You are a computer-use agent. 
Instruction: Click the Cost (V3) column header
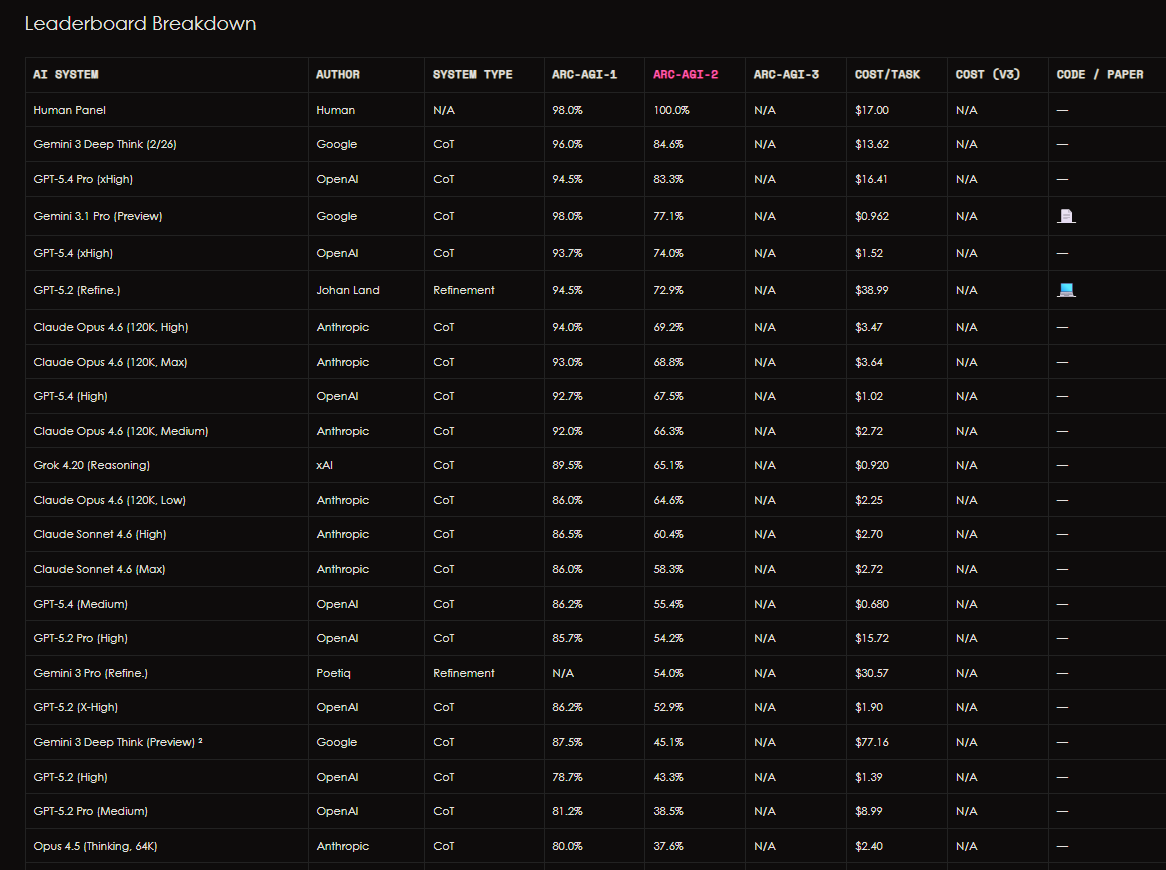(987, 75)
